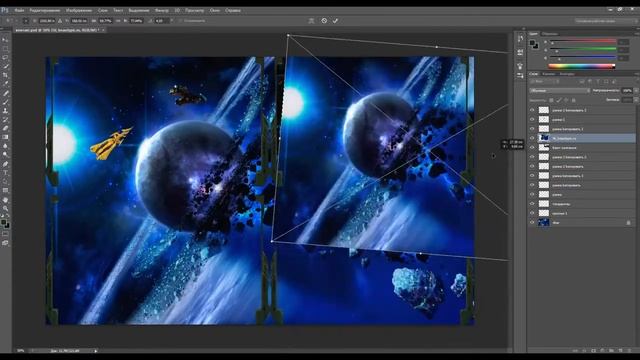Click foreground color swatch in Color panel
The width and height of the screenshot is (640, 360).
click(x=533, y=43)
